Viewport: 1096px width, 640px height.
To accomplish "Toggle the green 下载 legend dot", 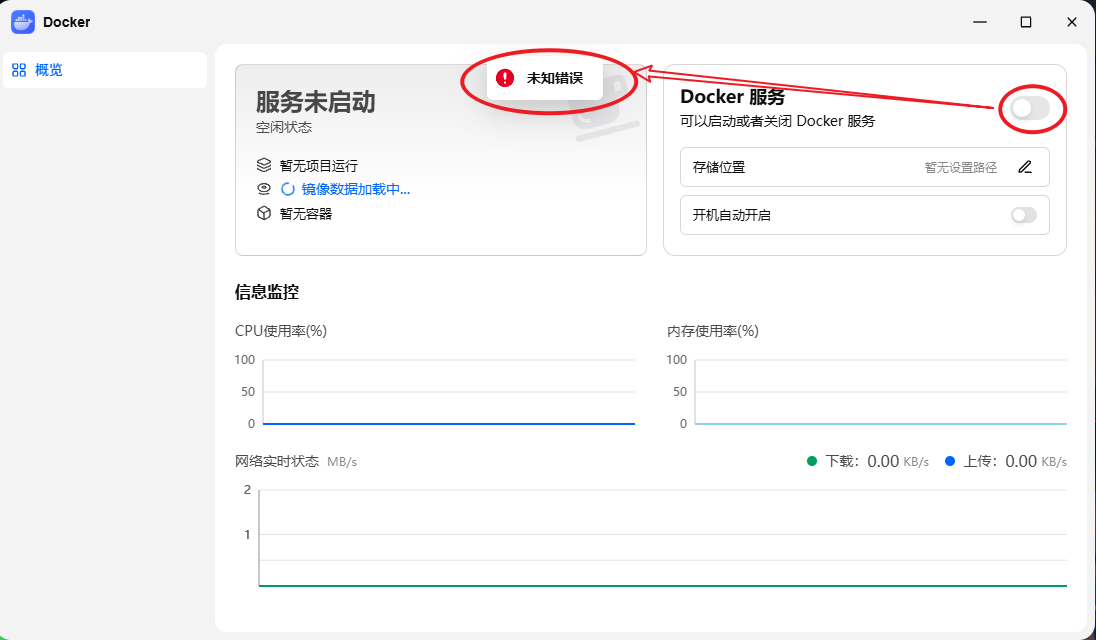I will 812,461.
